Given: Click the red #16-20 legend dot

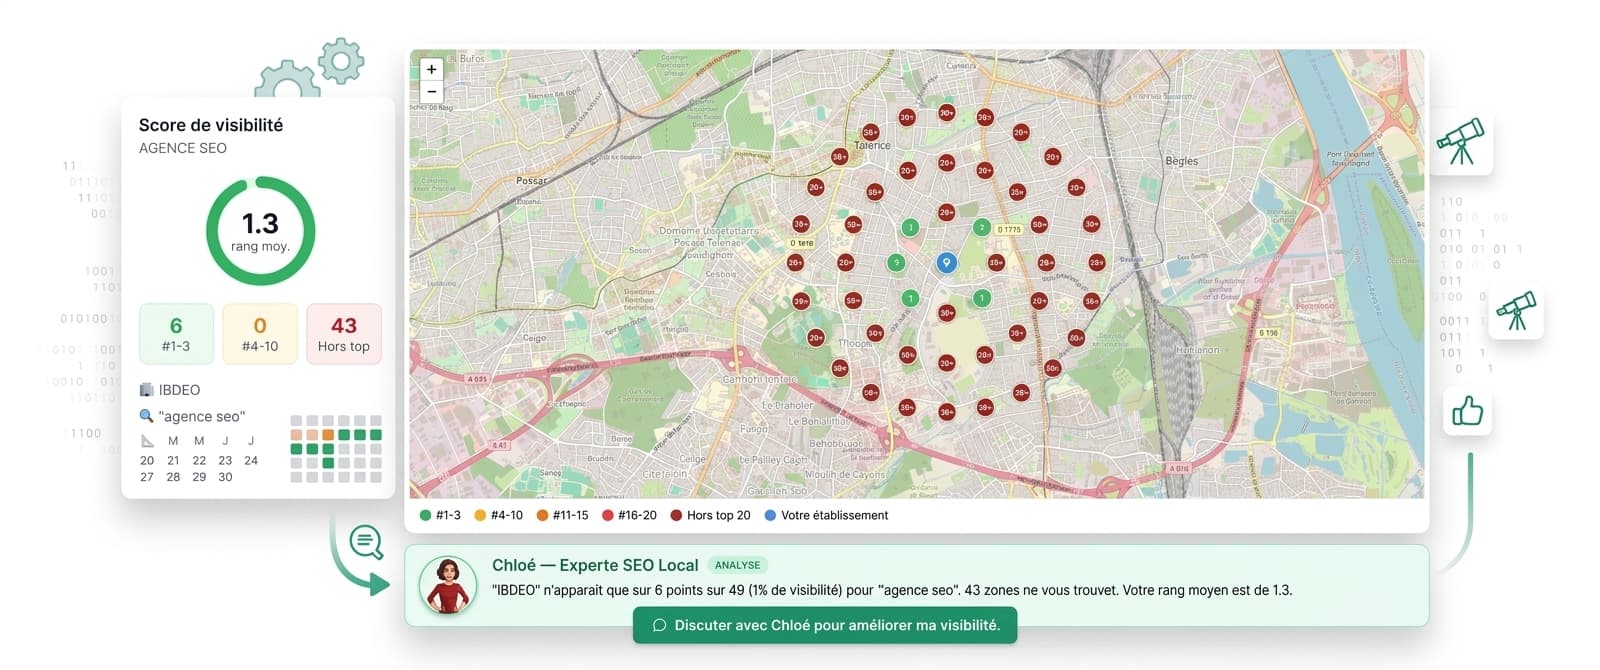Looking at the screenshot, I should coord(607,515).
